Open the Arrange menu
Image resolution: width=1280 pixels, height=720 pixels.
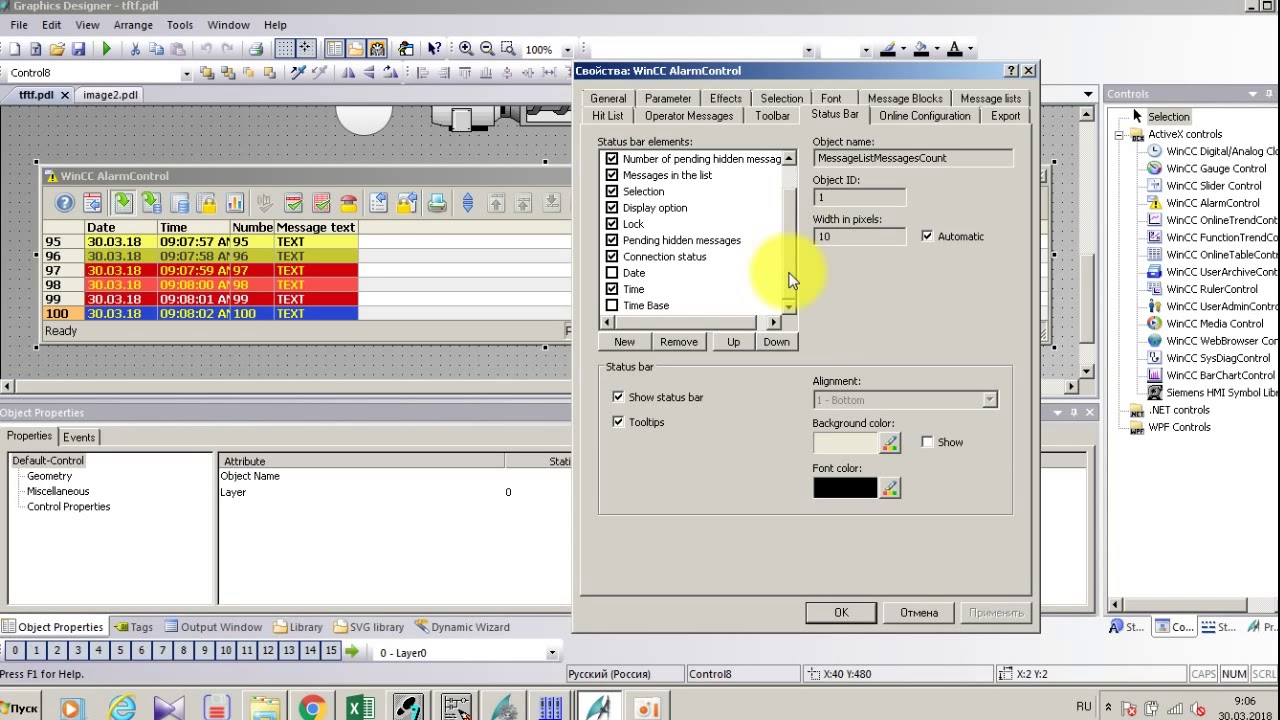[133, 25]
